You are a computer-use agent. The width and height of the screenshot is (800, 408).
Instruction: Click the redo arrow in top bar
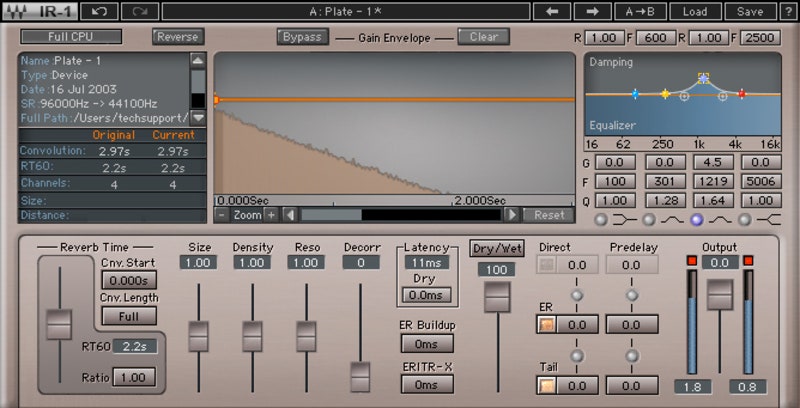[139, 11]
